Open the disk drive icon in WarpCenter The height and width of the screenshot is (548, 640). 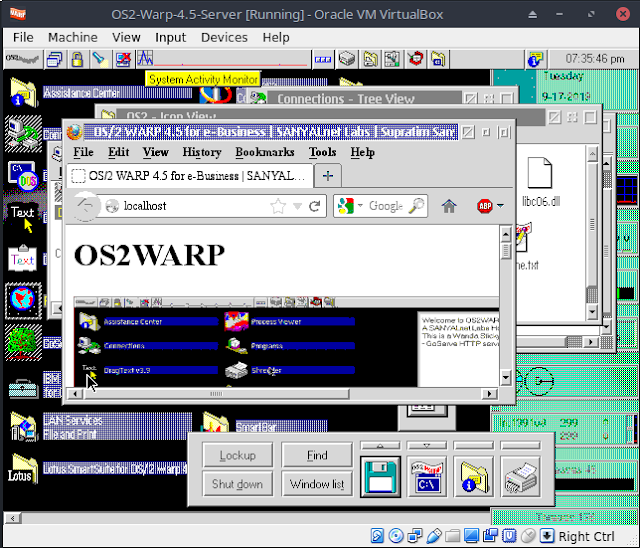pyautogui.click(x=347, y=59)
